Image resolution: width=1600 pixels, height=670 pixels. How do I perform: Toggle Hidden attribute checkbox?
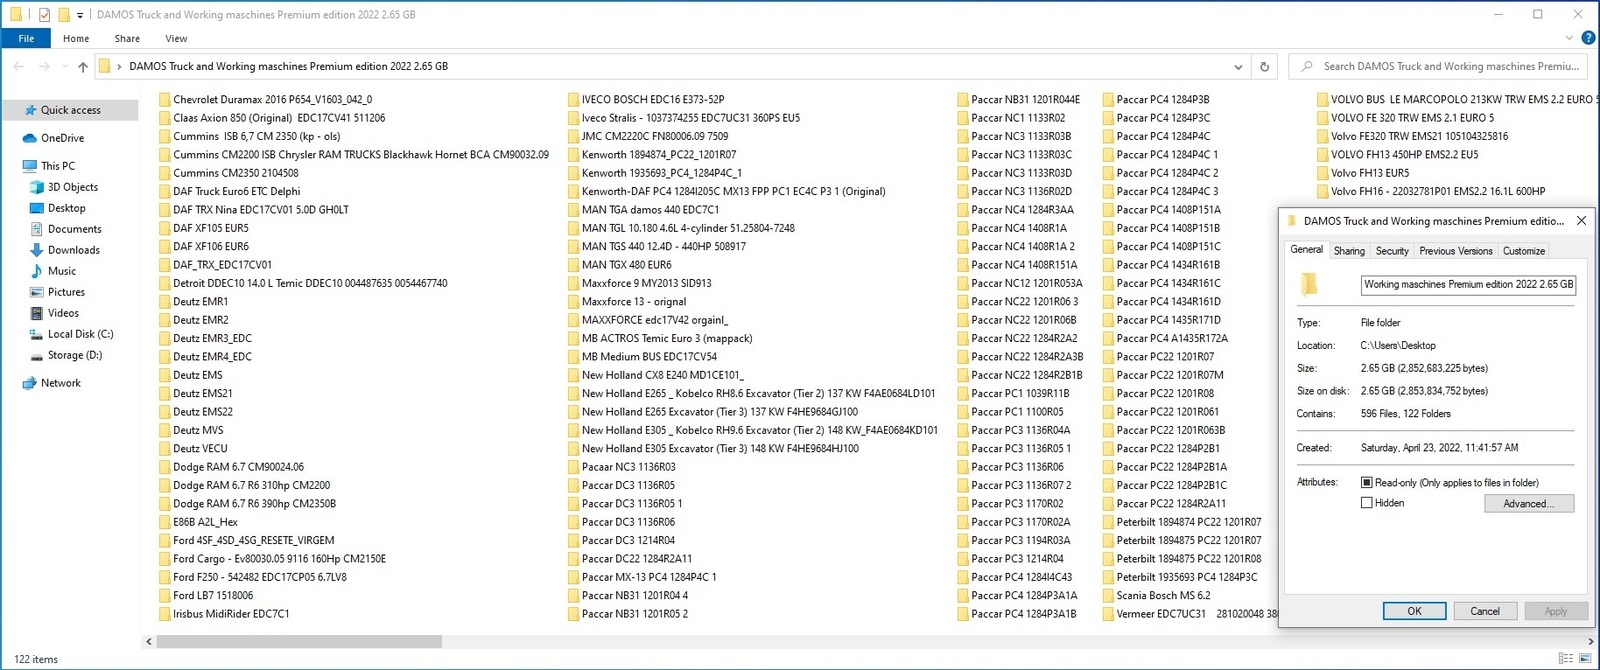tap(1367, 503)
